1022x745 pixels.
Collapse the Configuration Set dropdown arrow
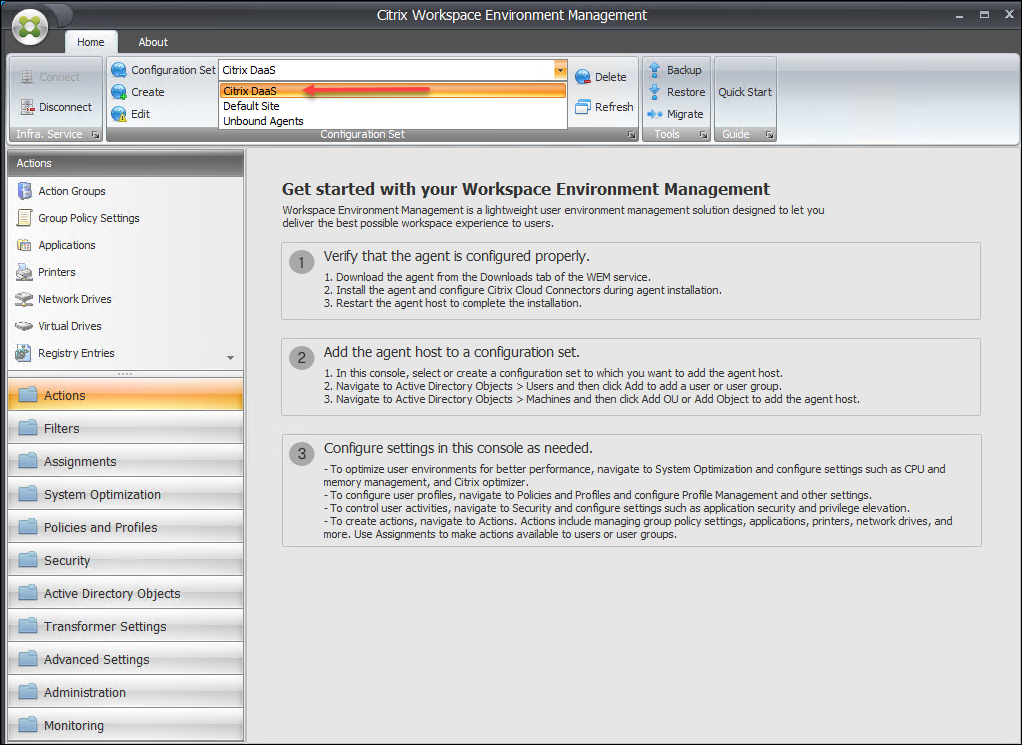pyautogui.click(x=560, y=71)
